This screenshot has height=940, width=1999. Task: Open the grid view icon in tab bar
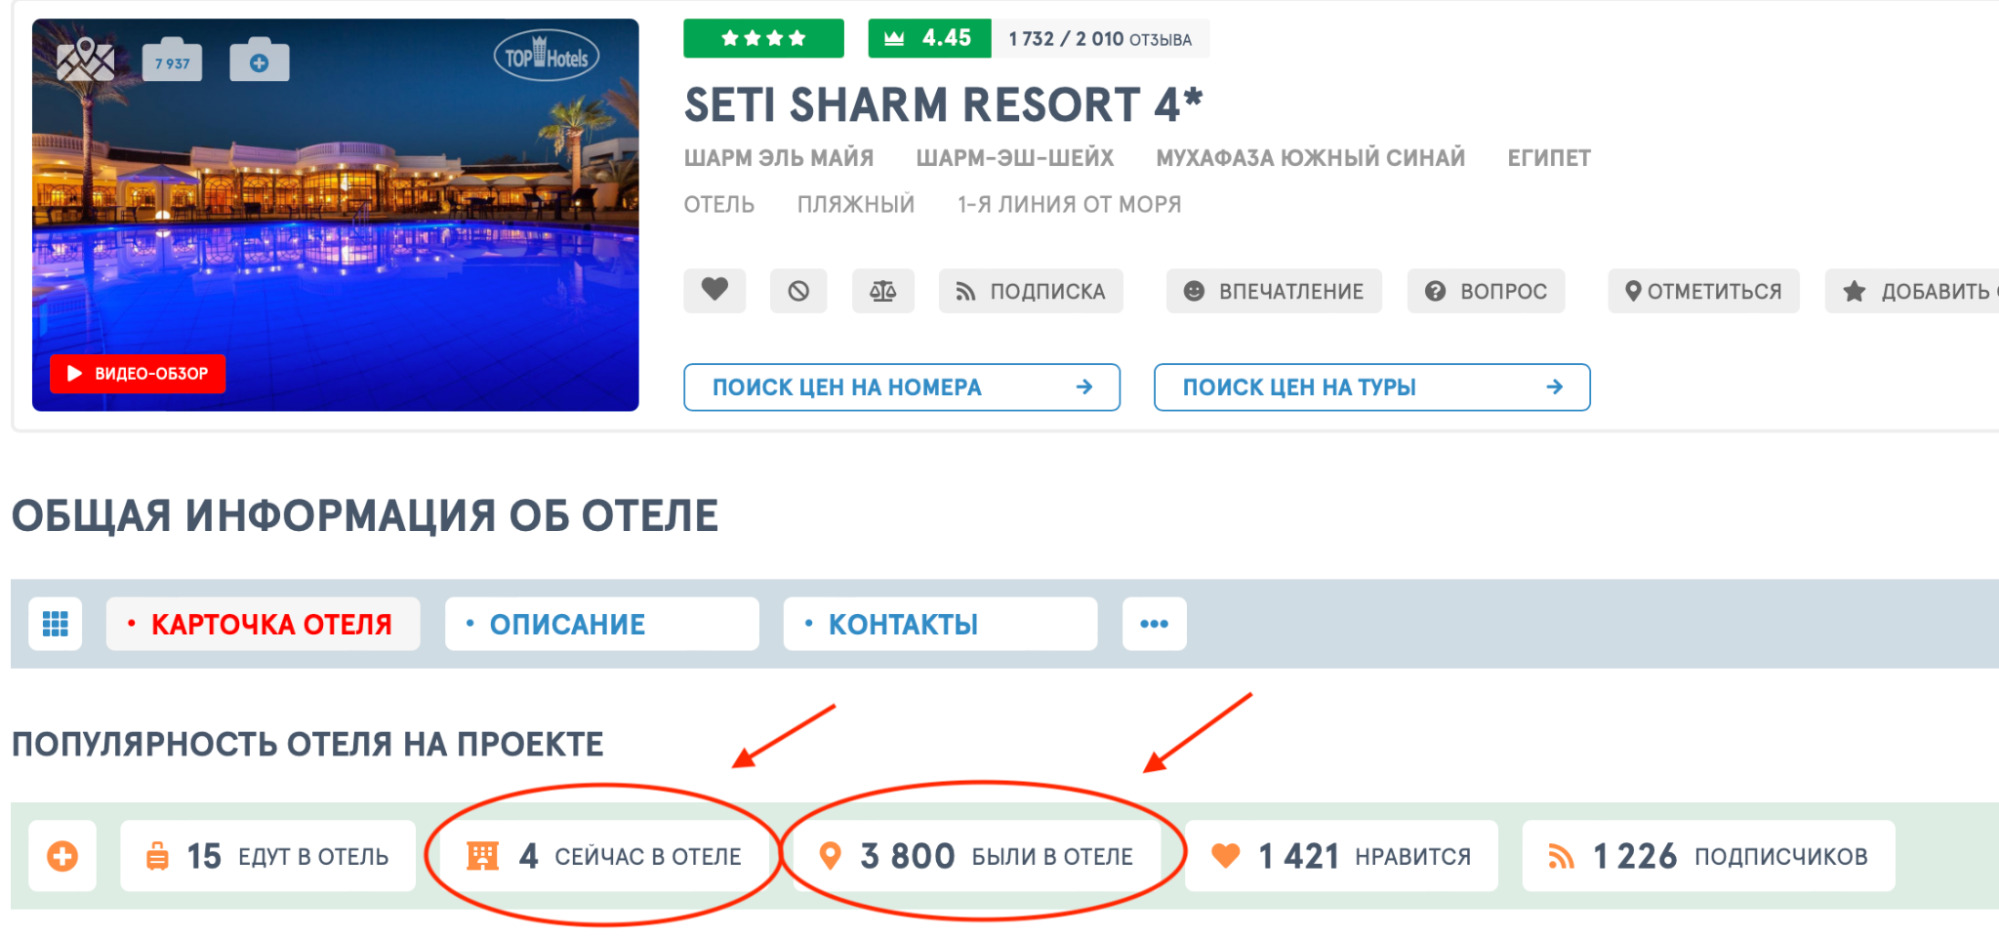pos(55,624)
